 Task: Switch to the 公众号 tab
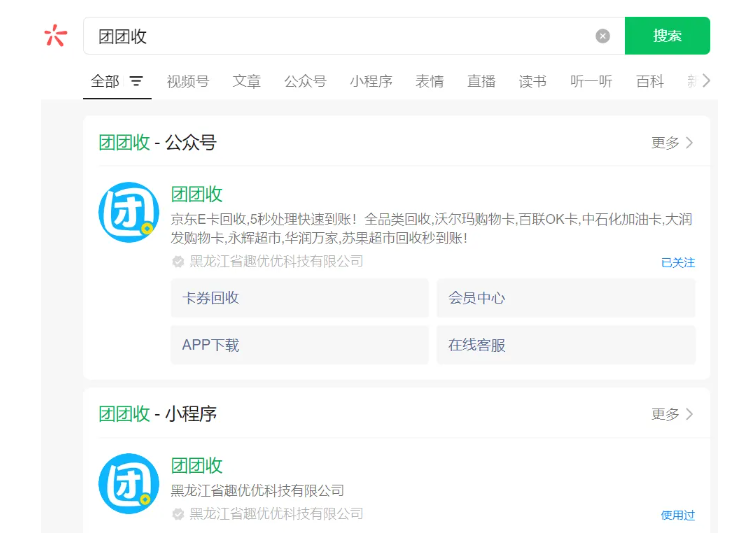click(305, 81)
